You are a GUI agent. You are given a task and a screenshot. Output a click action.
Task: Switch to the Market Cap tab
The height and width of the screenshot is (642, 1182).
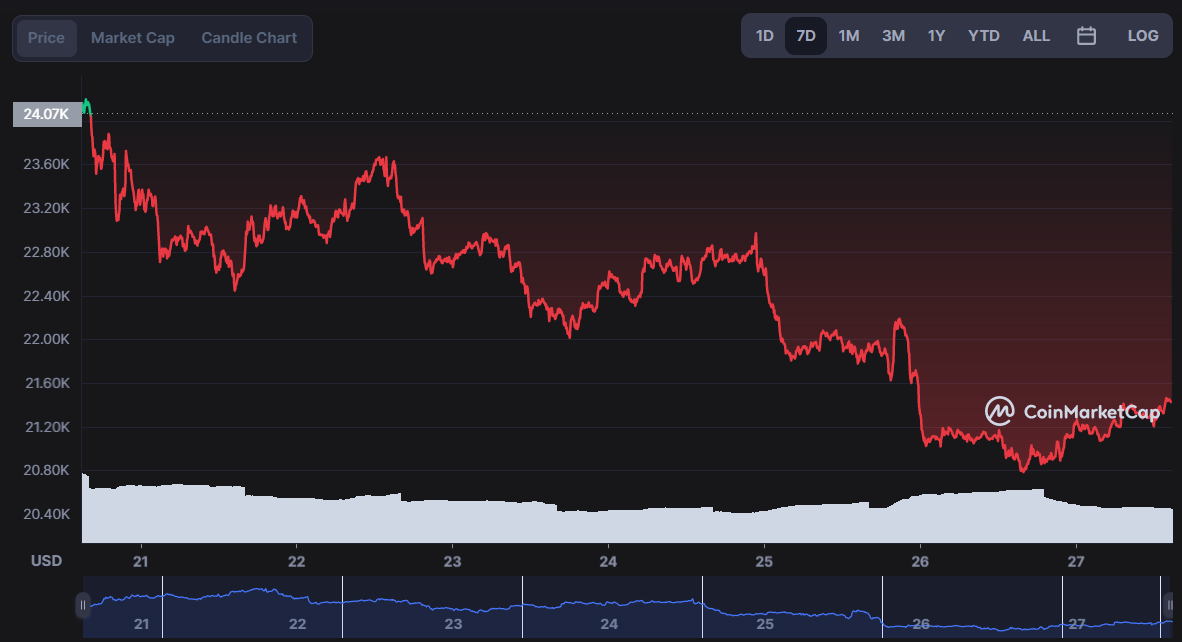133,38
